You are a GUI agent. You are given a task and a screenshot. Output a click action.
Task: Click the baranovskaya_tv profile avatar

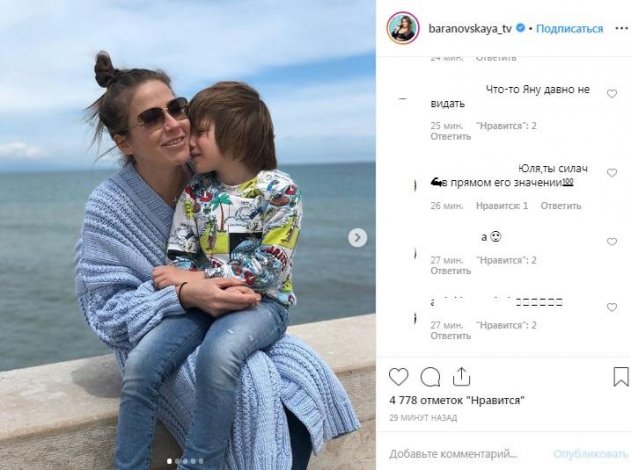(x=403, y=28)
